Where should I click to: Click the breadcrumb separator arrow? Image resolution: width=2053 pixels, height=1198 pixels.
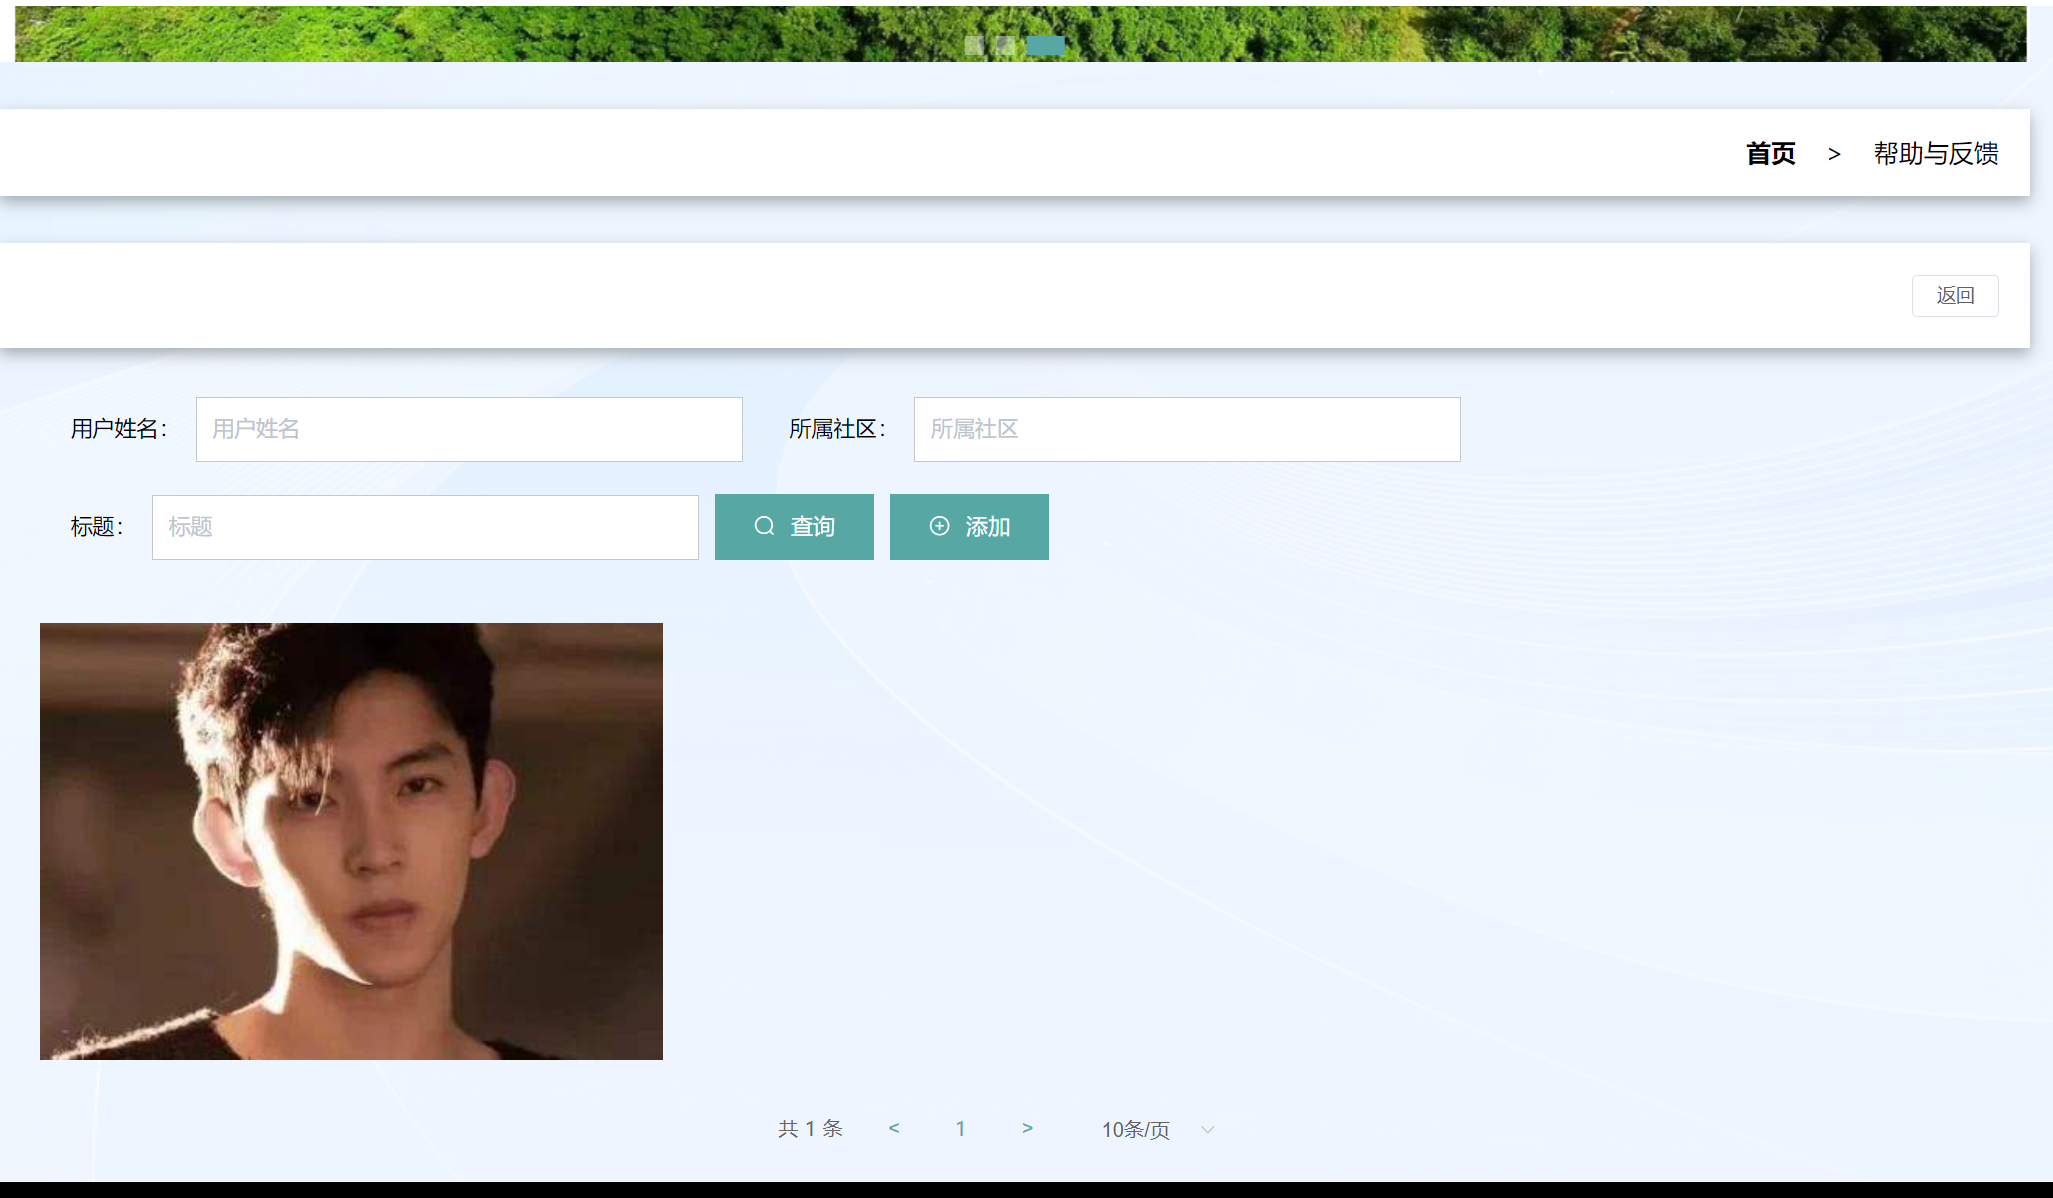pos(1835,153)
